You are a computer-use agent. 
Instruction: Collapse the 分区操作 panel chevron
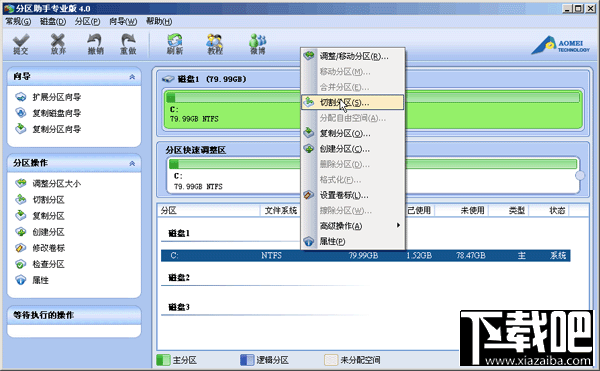(x=132, y=163)
